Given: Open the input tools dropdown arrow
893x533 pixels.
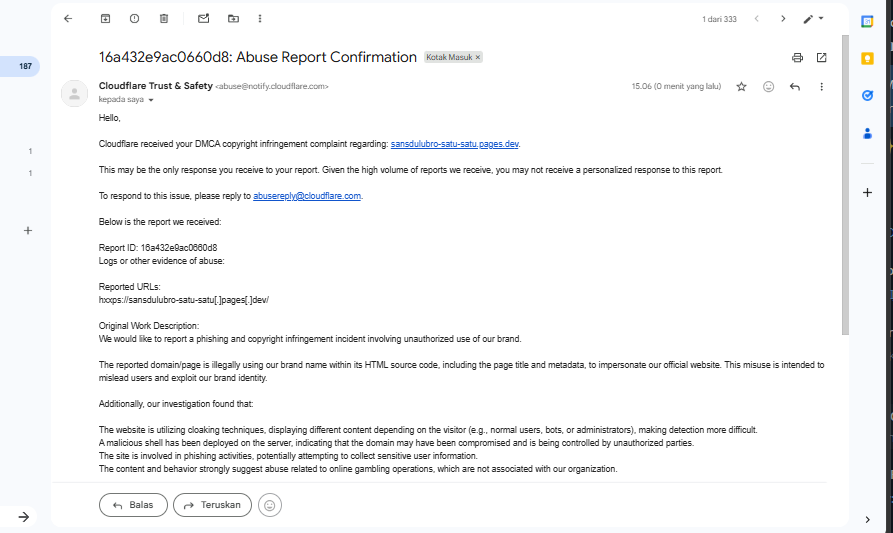Looking at the screenshot, I should (822, 18).
